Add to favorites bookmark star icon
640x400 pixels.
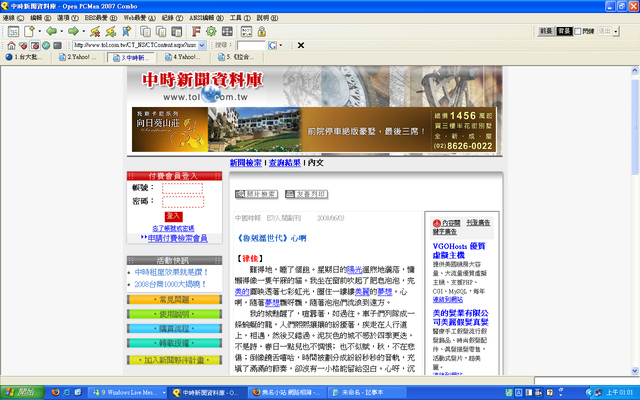click(x=127, y=31)
